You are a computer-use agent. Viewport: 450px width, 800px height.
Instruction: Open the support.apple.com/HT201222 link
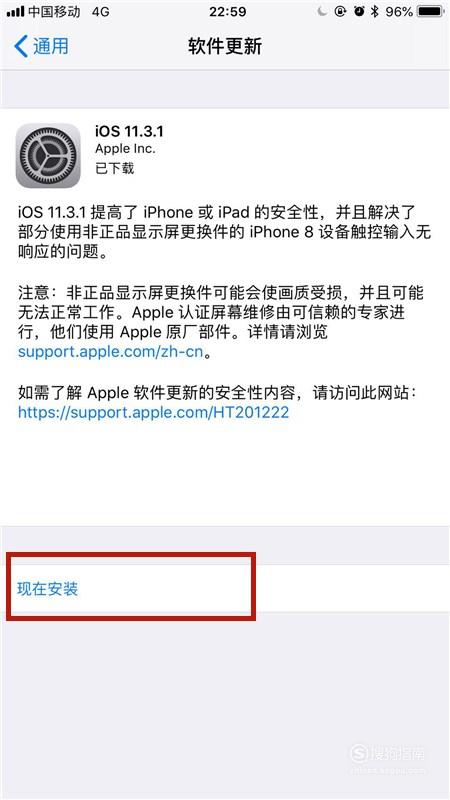[154, 412]
